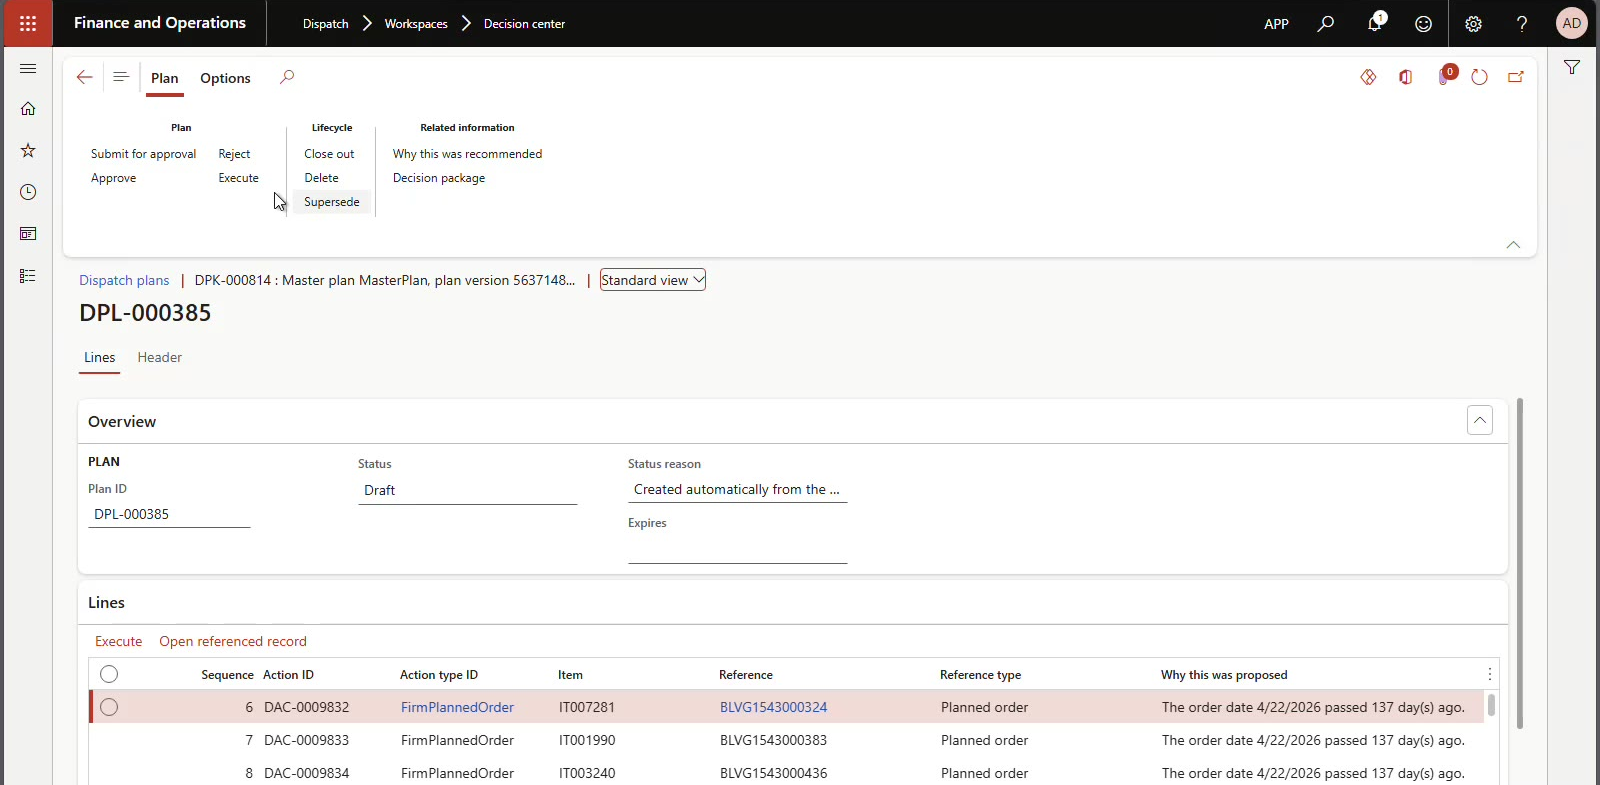Image resolution: width=1600 pixels, height=785 pixels.
Task: Open Workspaces icon in the sidebar
Action: pyautogui.click(x=28, y=234)
